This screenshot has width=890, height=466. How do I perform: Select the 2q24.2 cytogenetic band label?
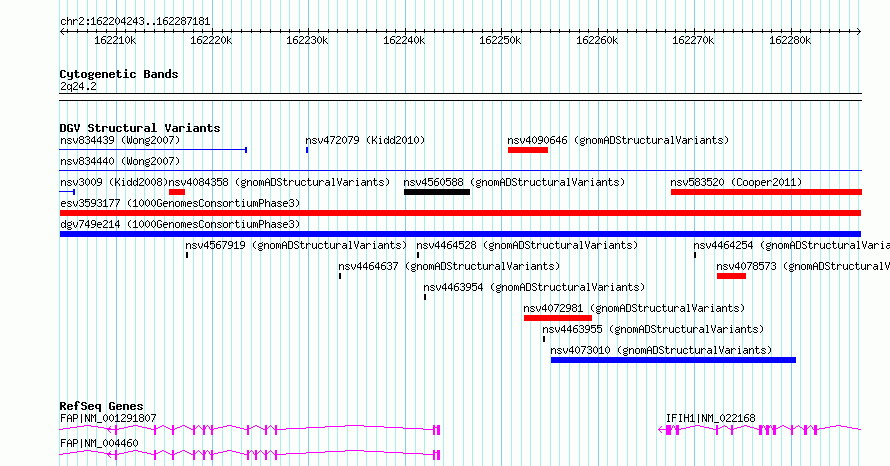click(x=78, y=86)
